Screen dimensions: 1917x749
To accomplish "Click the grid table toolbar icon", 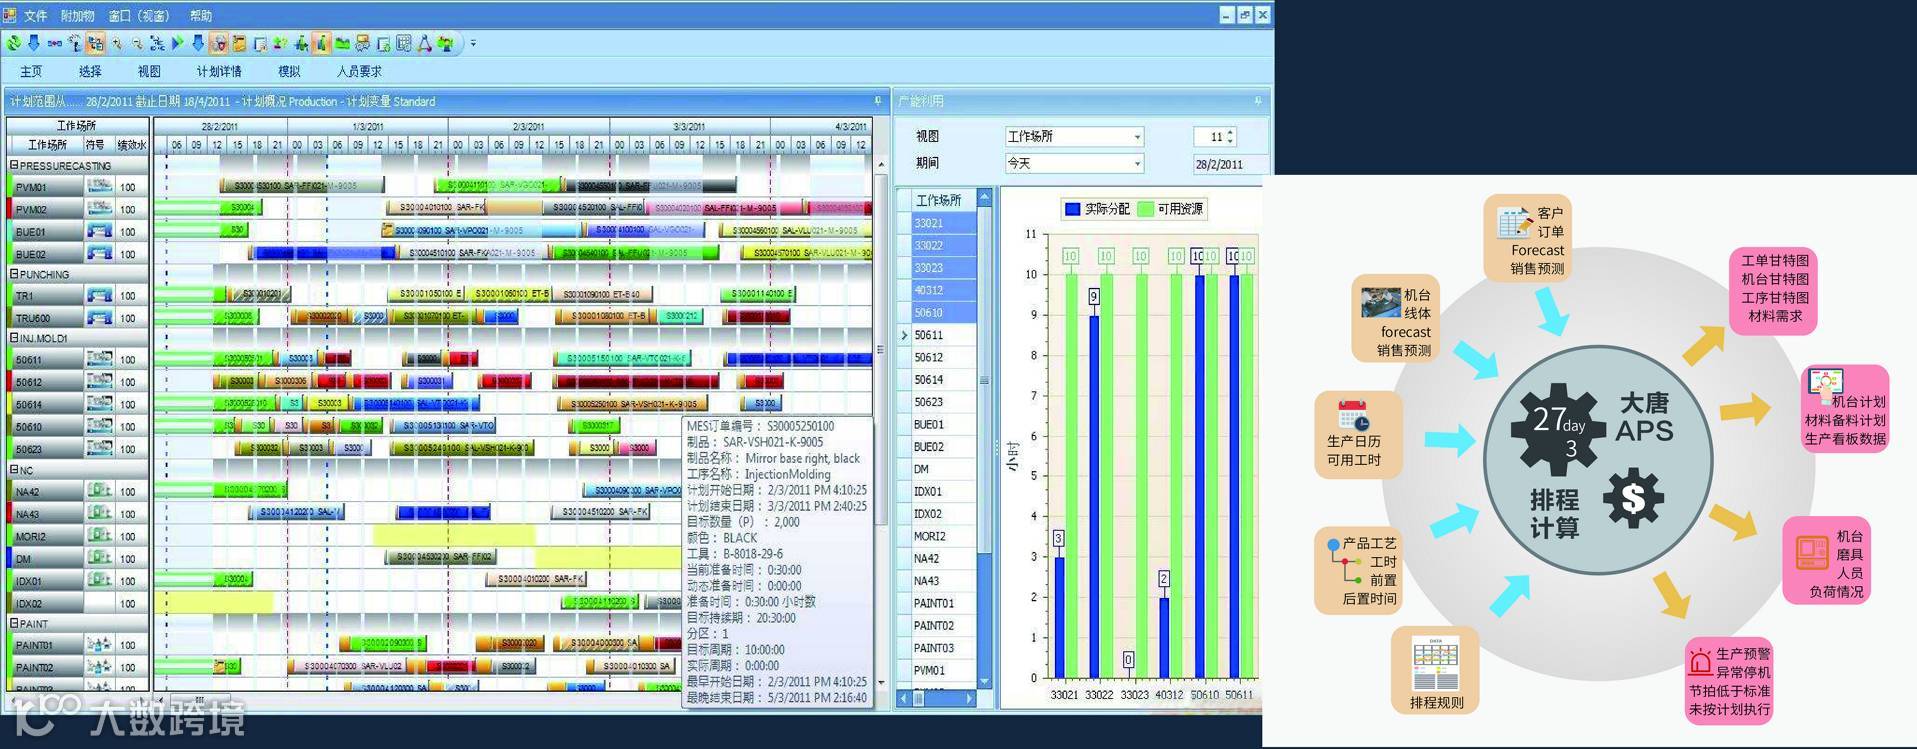I will click(403, 43).
